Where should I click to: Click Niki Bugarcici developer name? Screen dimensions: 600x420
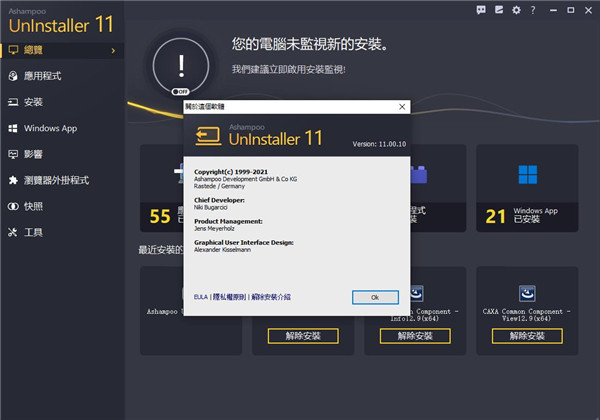coord(210,207)
